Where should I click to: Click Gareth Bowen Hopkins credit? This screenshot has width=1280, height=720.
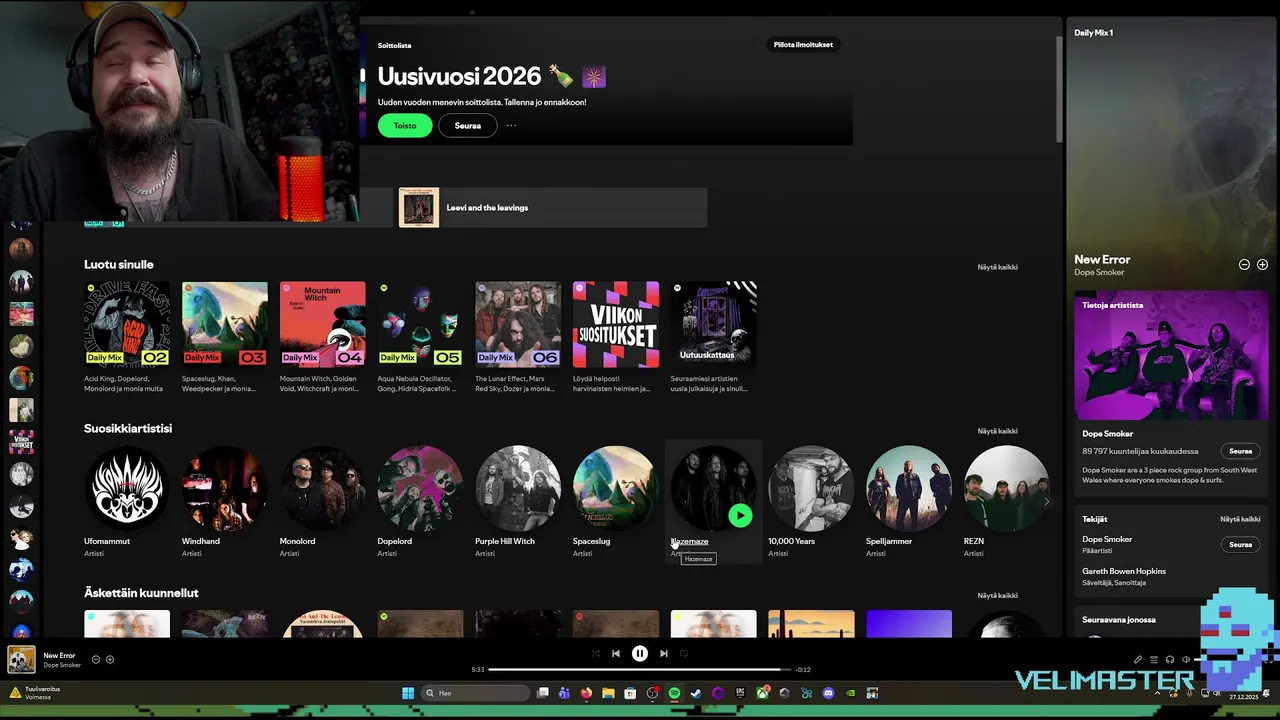1124,571
